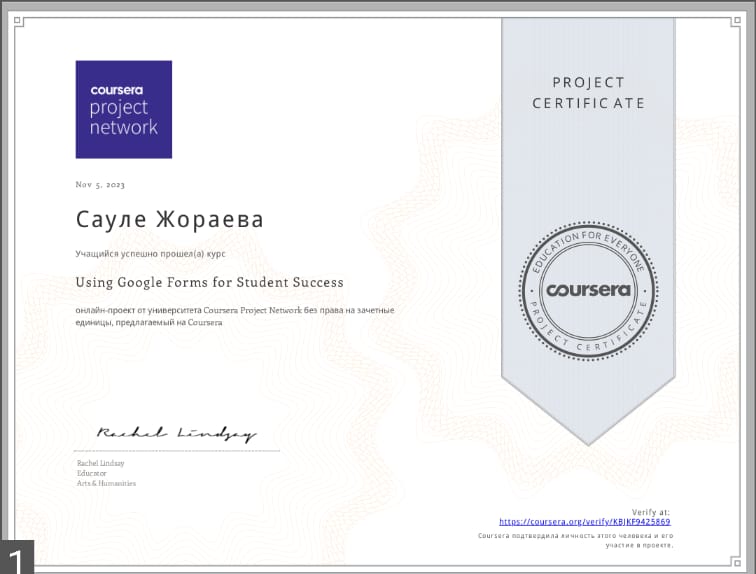
Task: Click the round Coursera seal emblem
Action: [x=588, y=291]
